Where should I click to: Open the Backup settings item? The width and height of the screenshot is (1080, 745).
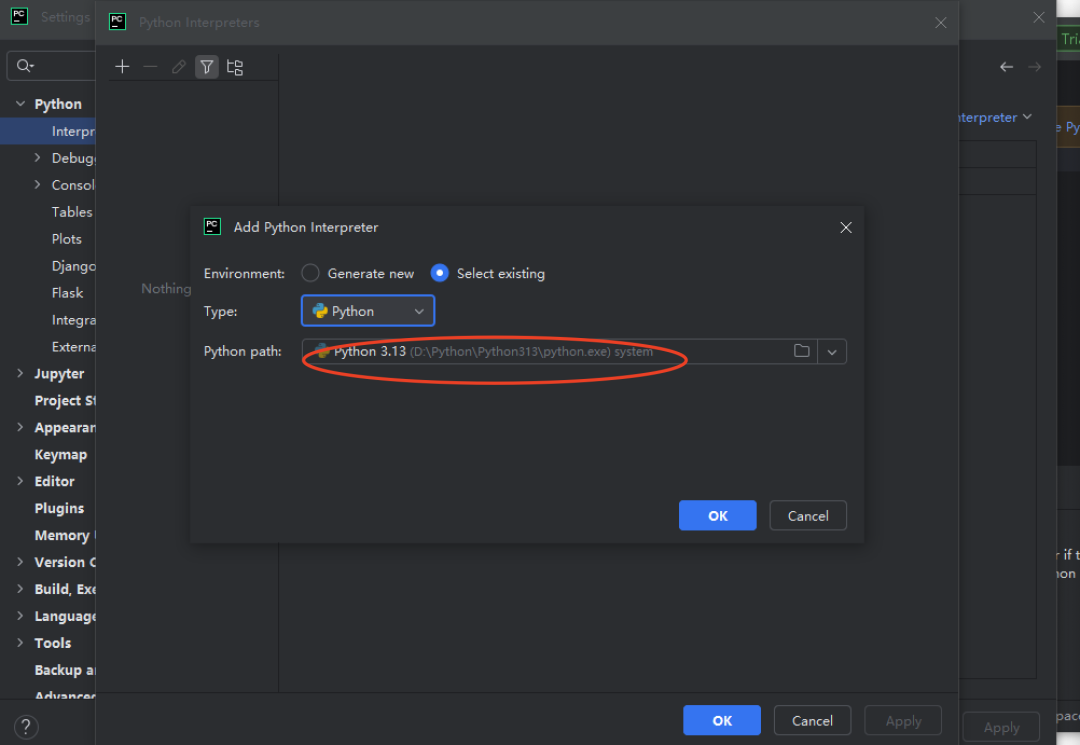click(65, 670)
